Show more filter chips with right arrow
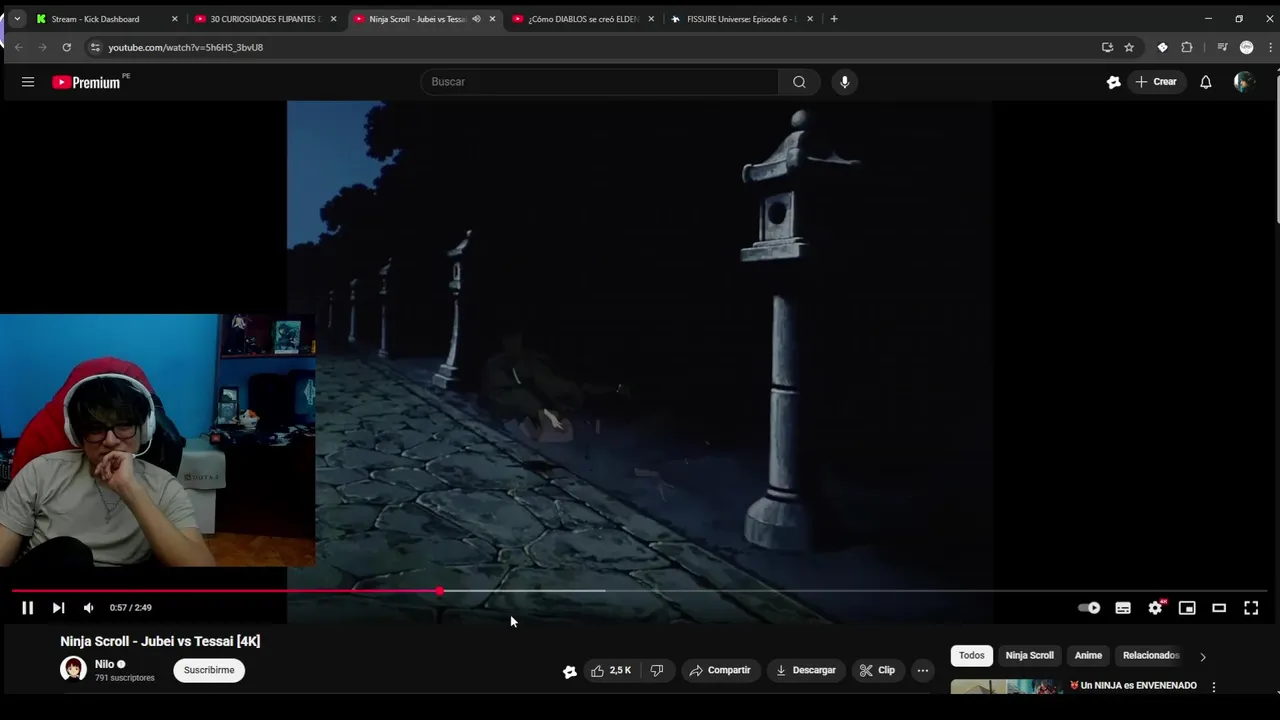Image resolution: width=1280 pixels, height=720 pixels. point(1203,657)
